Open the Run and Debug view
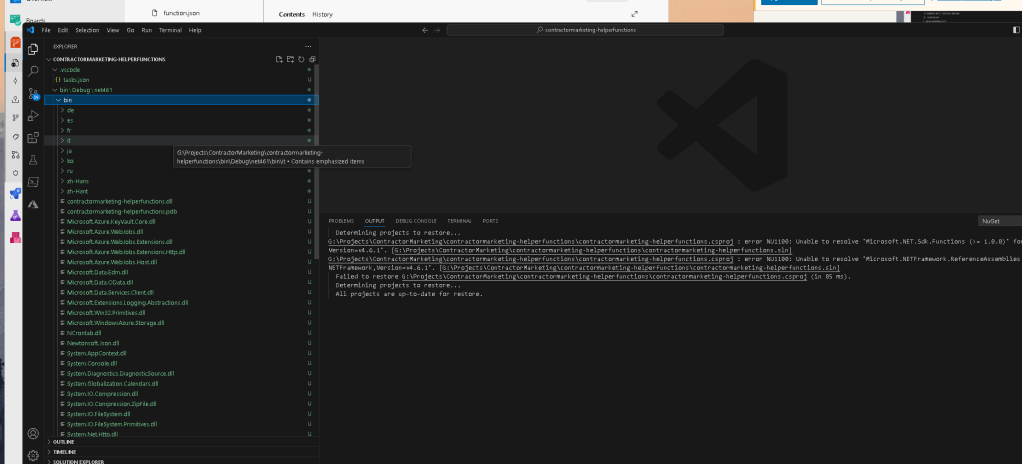Screen dimensions: 1022x464 coord(33,115)
